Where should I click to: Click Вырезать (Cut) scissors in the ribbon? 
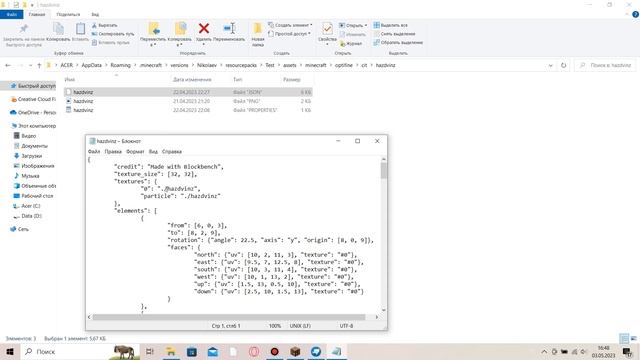105,25
